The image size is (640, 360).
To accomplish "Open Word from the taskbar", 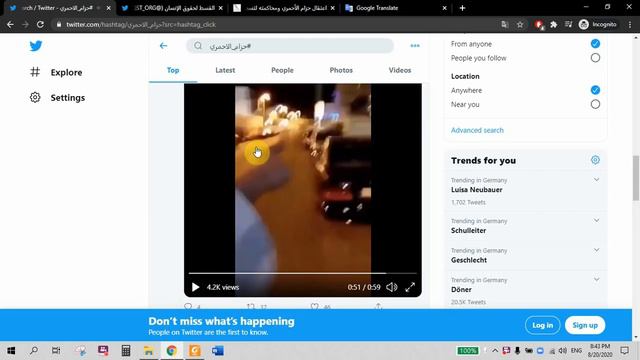I will tap(218, 351).
